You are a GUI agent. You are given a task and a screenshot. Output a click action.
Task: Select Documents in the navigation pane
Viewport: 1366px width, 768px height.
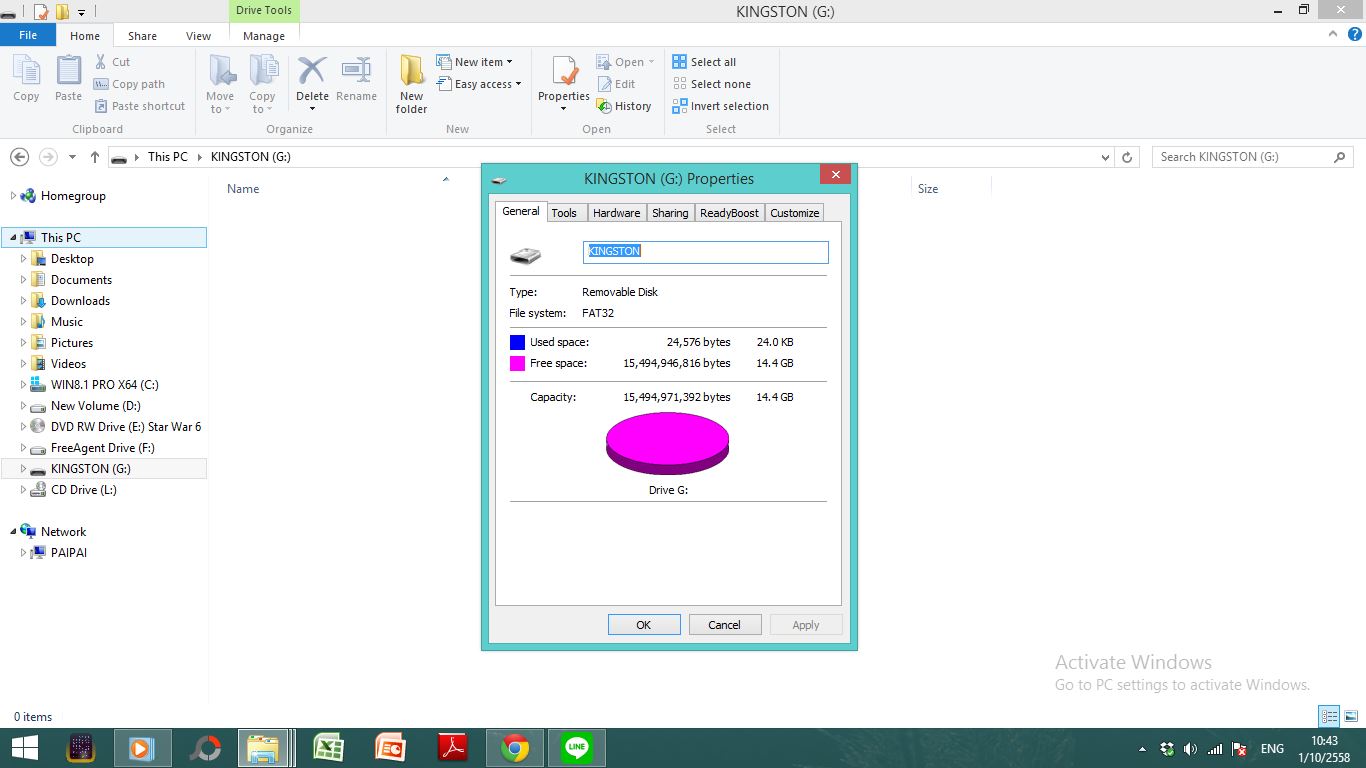click(x=81, y=280)
